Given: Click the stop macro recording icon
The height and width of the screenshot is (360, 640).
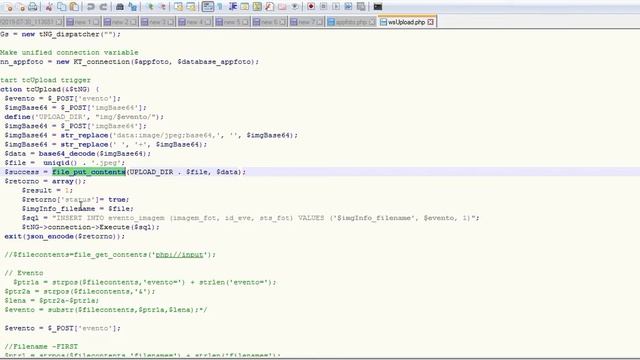Looking at the screenshot, I should pyautogui.click(x=323, y=7).
